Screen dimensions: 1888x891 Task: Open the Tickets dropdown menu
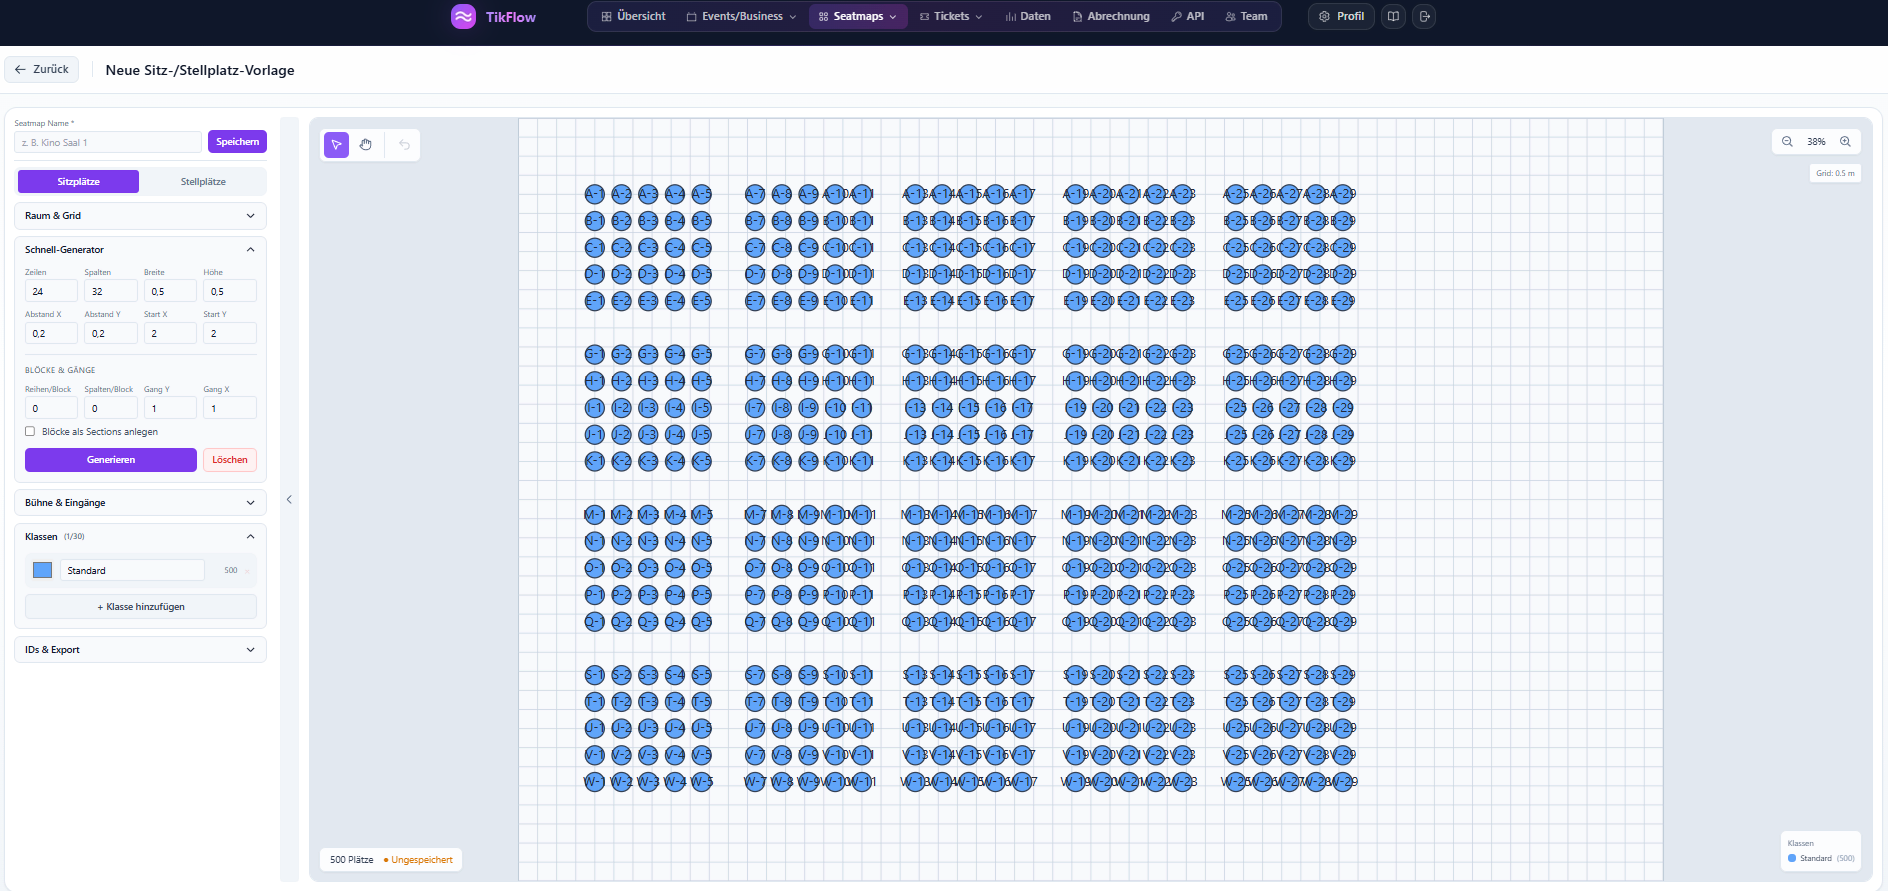[x=950, y=17]
